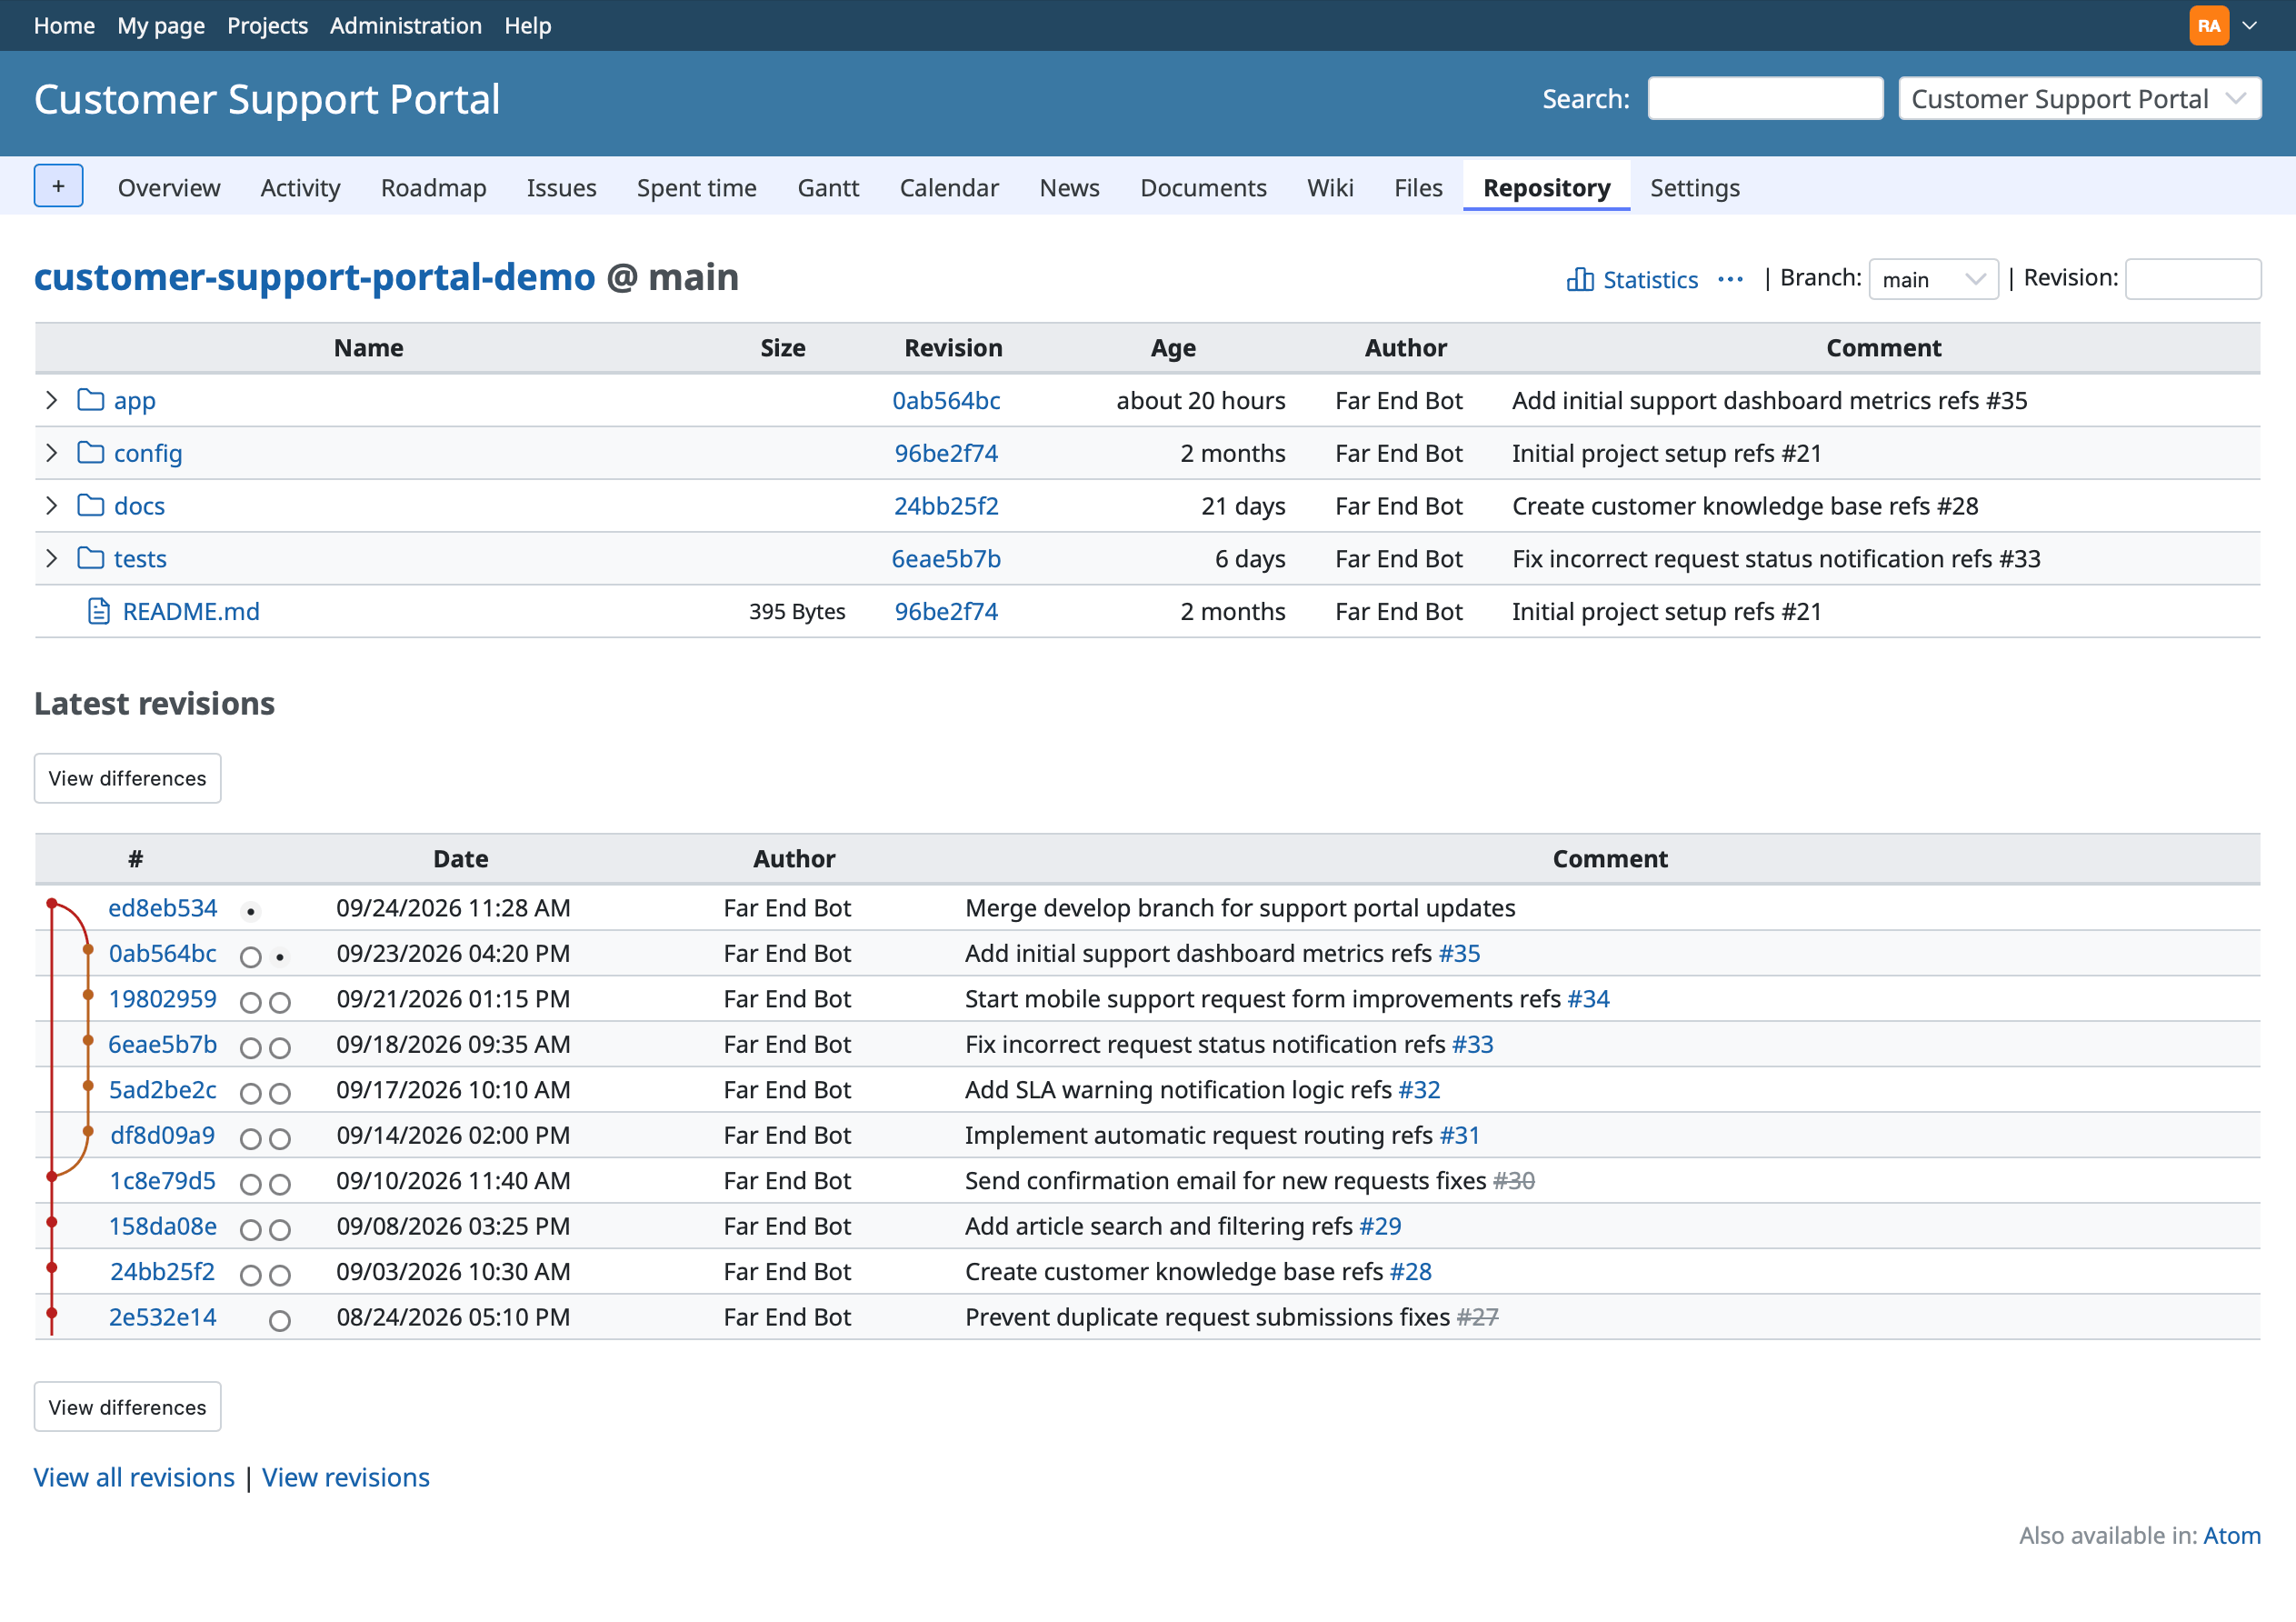The width and height of the screenshot is (2296, 1622).
Task: Select first radio for revision 0ab564bc
Action: (250, 957)
